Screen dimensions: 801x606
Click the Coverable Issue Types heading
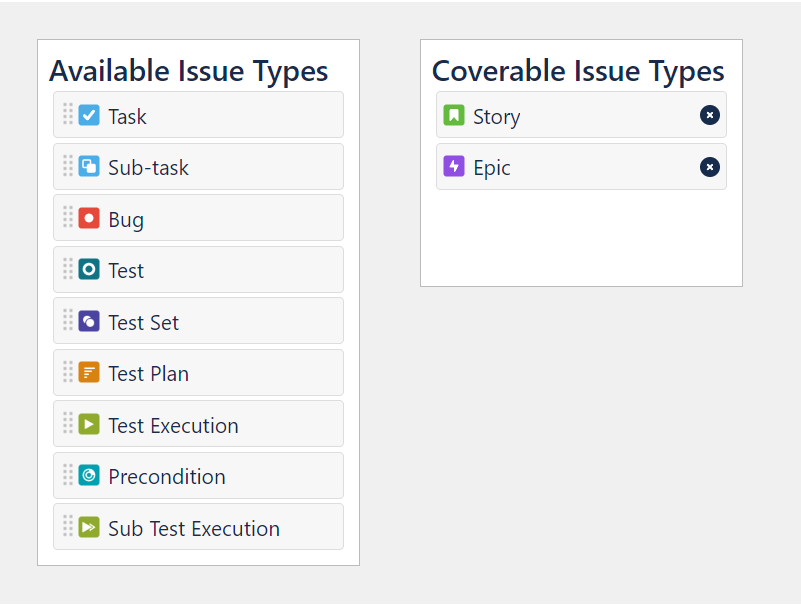tap(578, 71)
